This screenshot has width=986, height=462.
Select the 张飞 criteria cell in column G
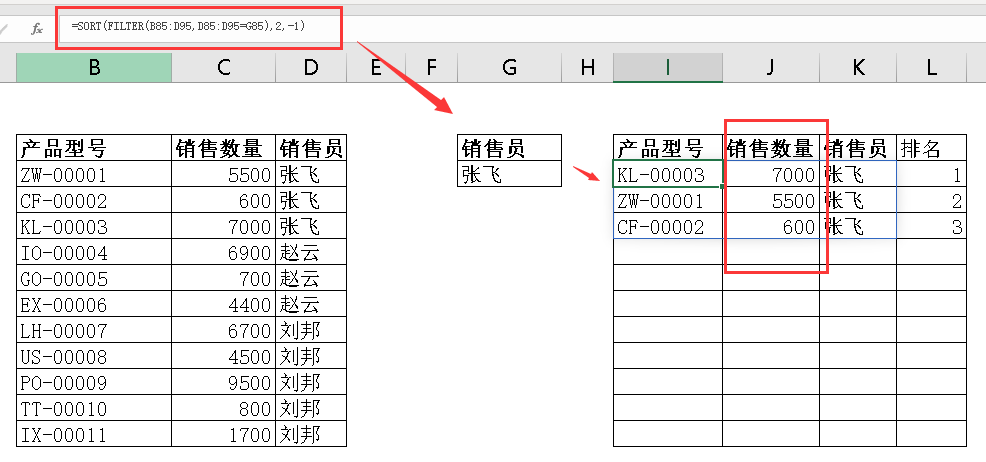509,174
